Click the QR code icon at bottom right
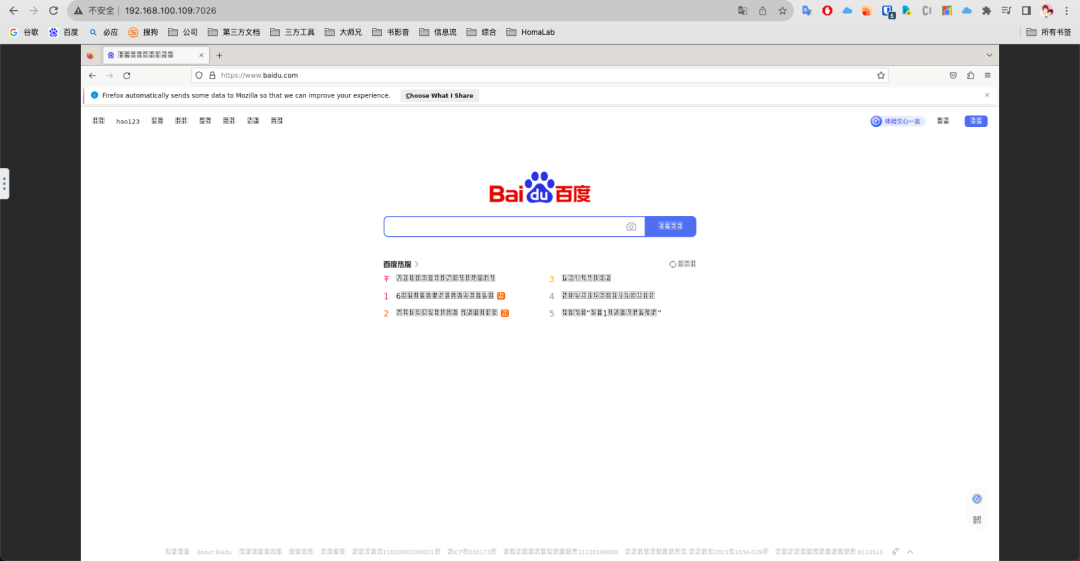Screen dimensions: 1080x561 click(977, 520)
